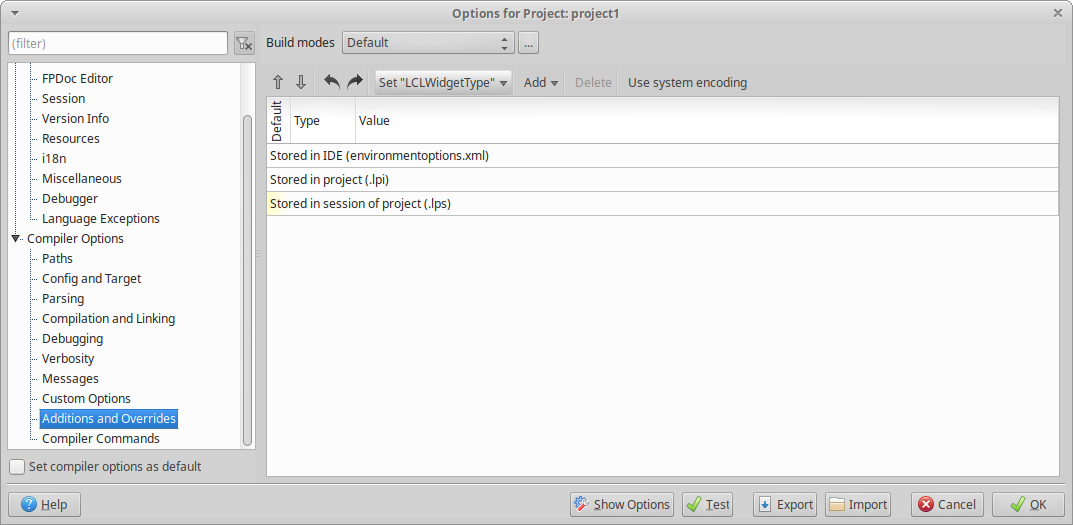
Task: Select row Stored in session of project (.lps)
Action: point(662,203)
